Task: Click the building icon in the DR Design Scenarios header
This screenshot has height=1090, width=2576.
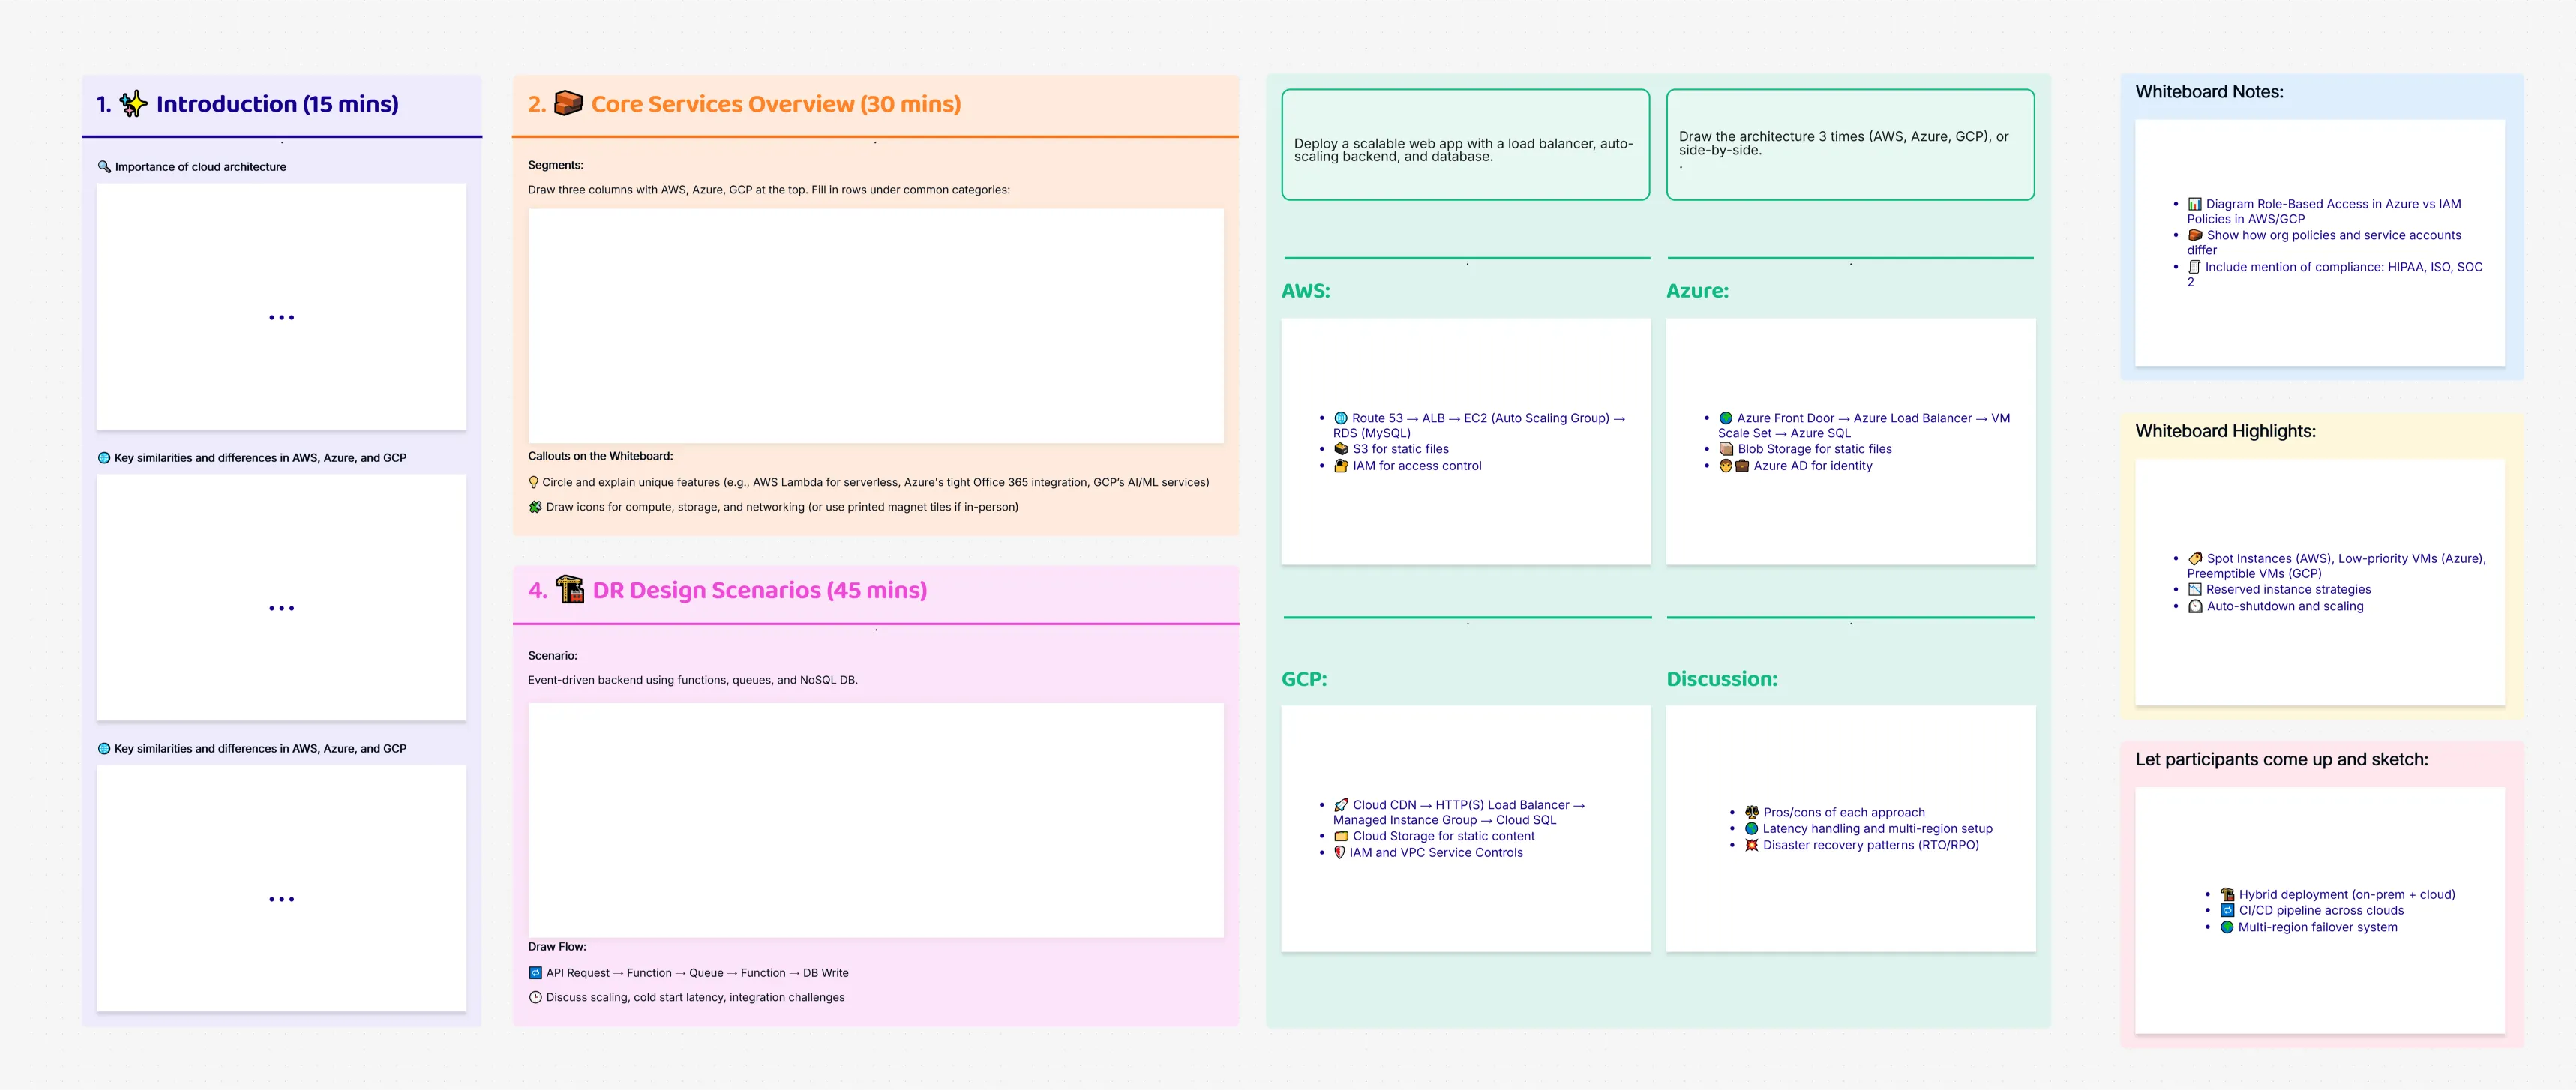Action: pos(570,590)
